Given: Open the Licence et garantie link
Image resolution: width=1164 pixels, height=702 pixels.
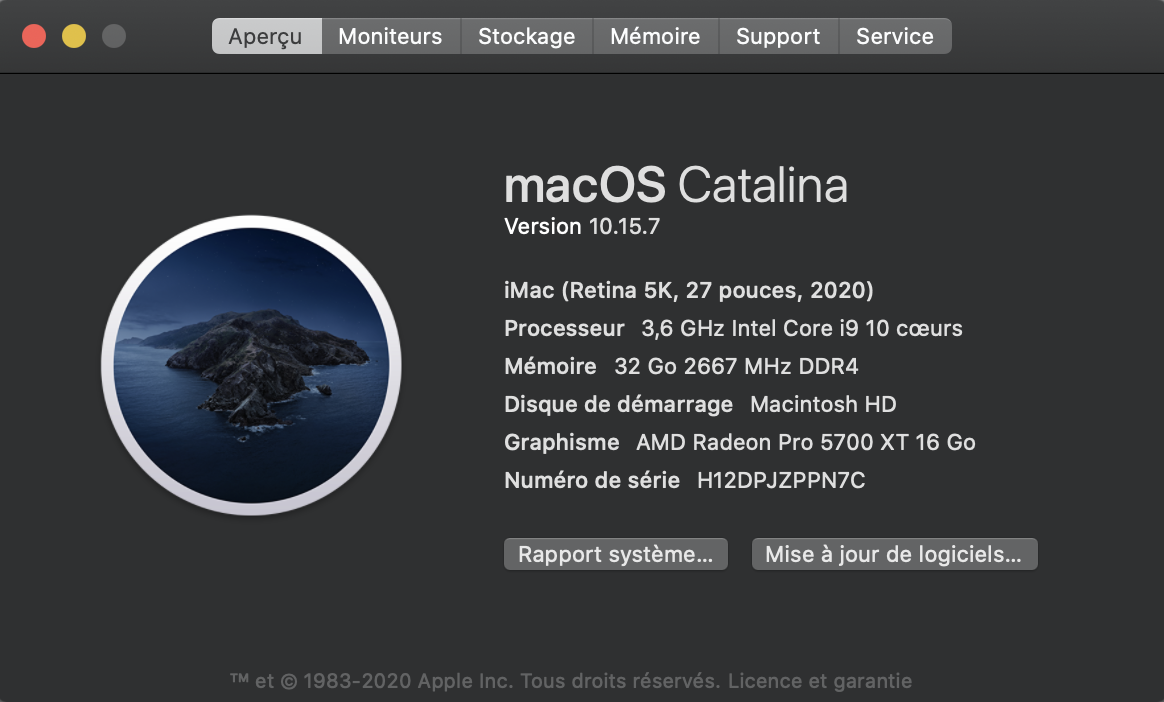Looking at the screenshot, I should coord(820,681).
